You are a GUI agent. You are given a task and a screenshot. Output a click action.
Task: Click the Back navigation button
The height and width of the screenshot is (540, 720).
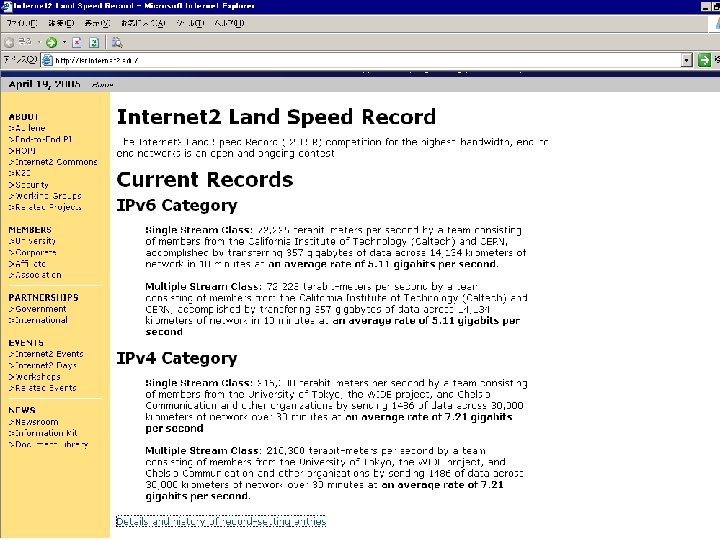(18, 42)
